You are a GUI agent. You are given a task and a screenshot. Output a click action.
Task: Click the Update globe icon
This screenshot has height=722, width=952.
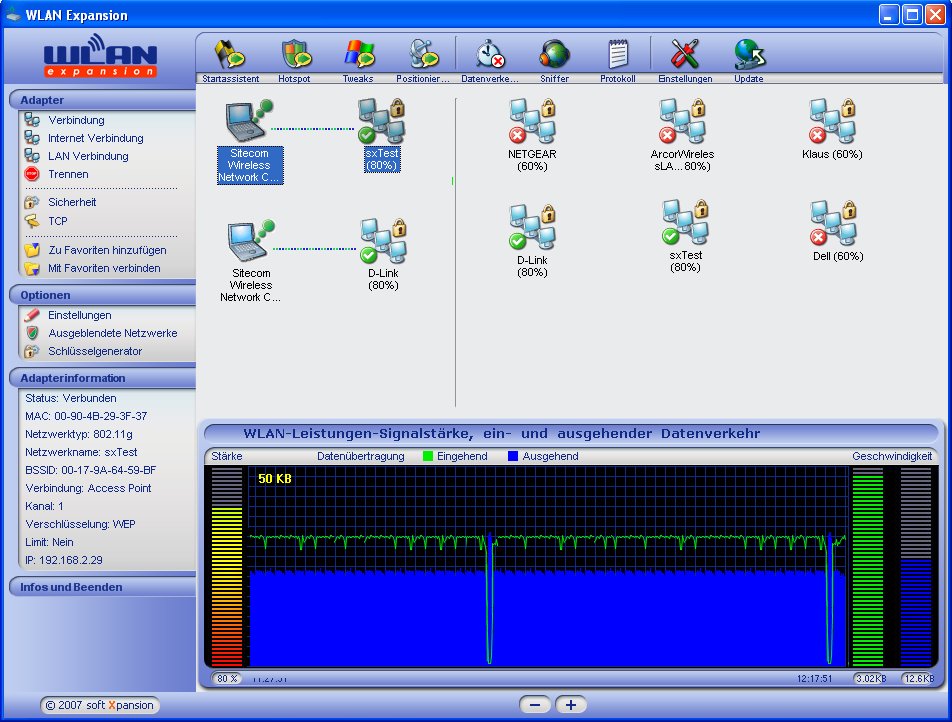(749, 54)
